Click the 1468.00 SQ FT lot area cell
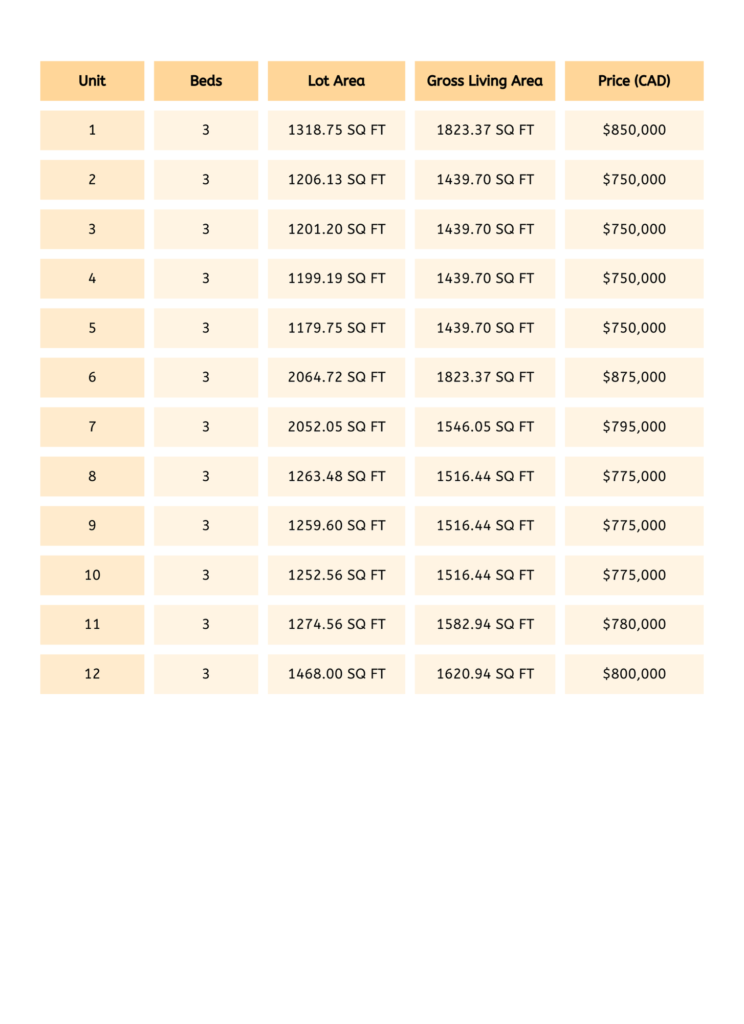Screen dimensions: 744x1024 (x=336, y=674)
